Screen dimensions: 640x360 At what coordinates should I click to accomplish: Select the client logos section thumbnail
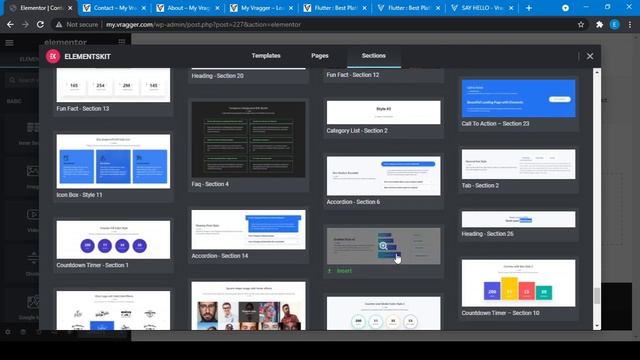click(x=113, y=310)
